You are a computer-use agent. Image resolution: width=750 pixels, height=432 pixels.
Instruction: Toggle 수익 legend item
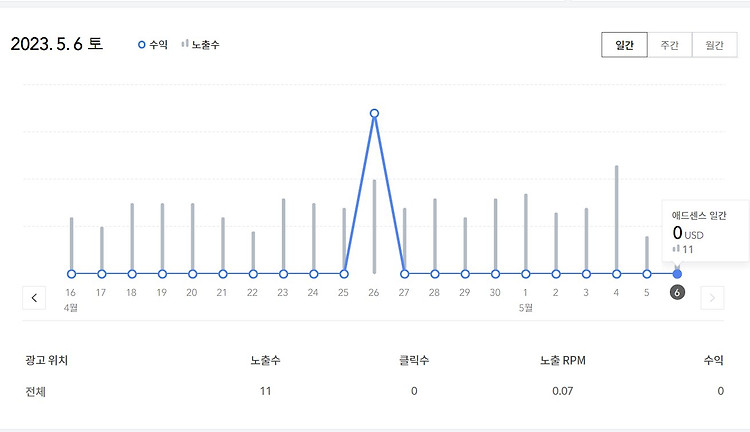[153, 44]
